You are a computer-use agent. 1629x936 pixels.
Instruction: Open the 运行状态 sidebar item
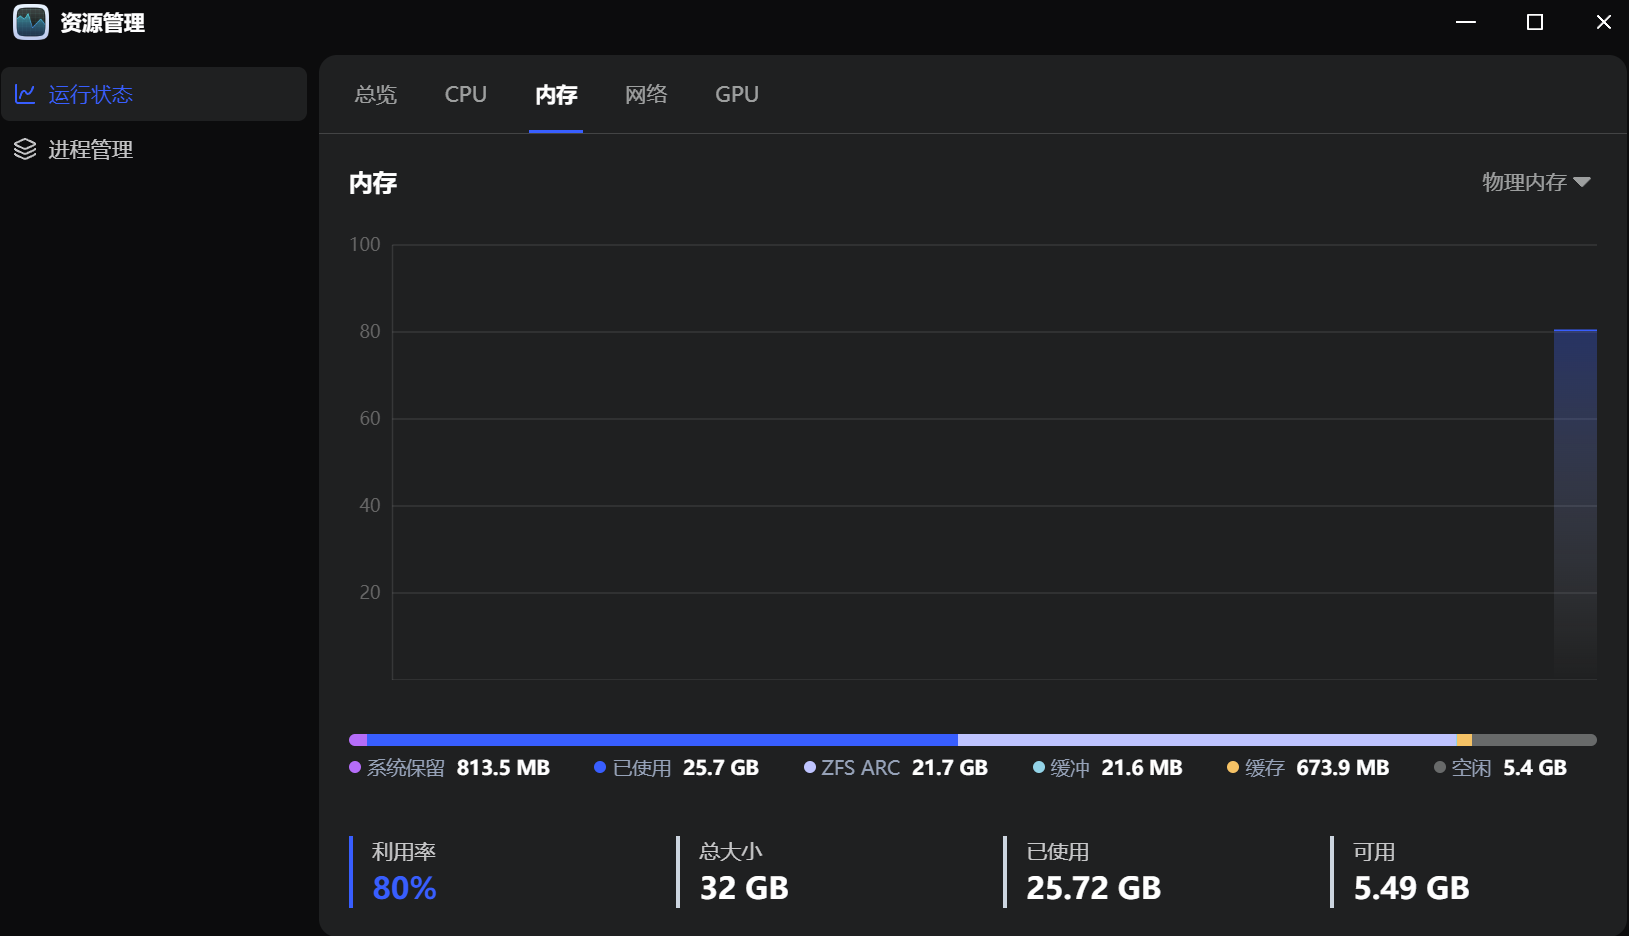(x=154, y=94)
